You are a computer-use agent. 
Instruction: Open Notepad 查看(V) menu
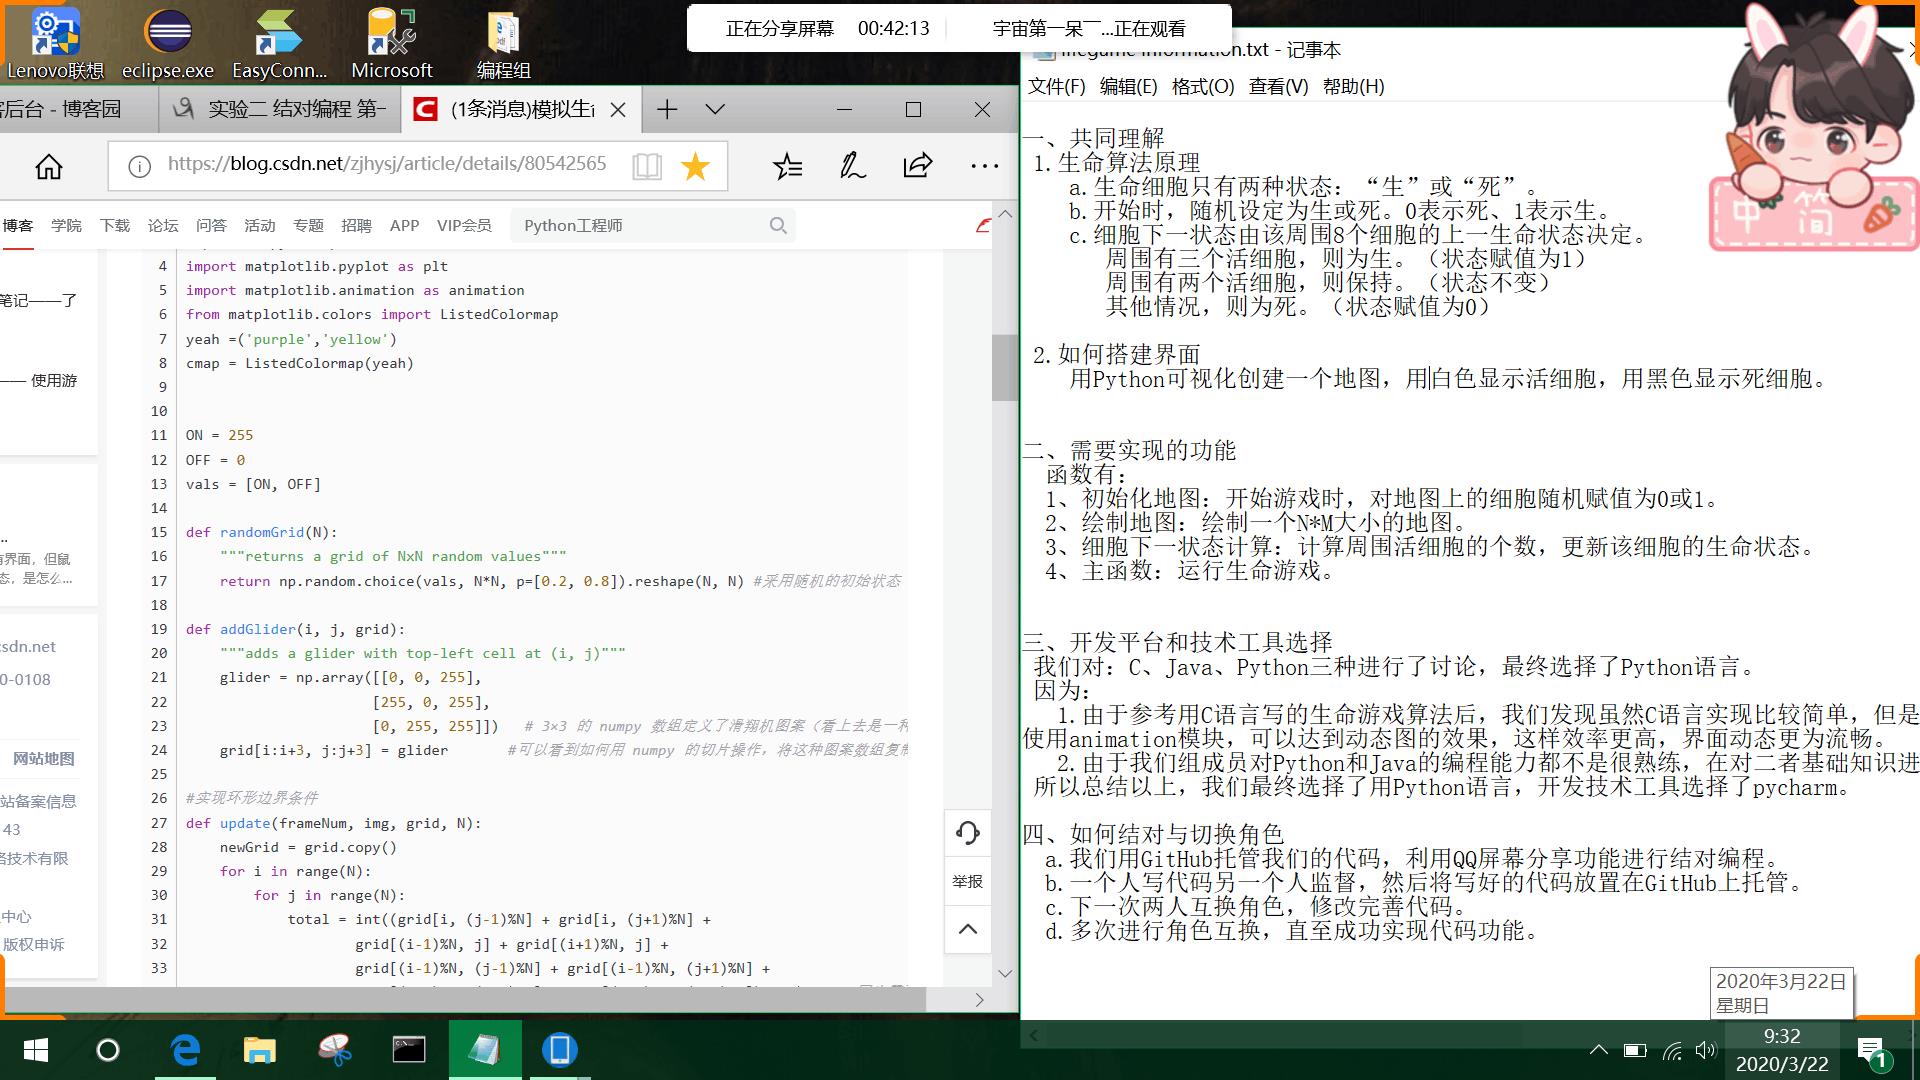(1278, 87)
